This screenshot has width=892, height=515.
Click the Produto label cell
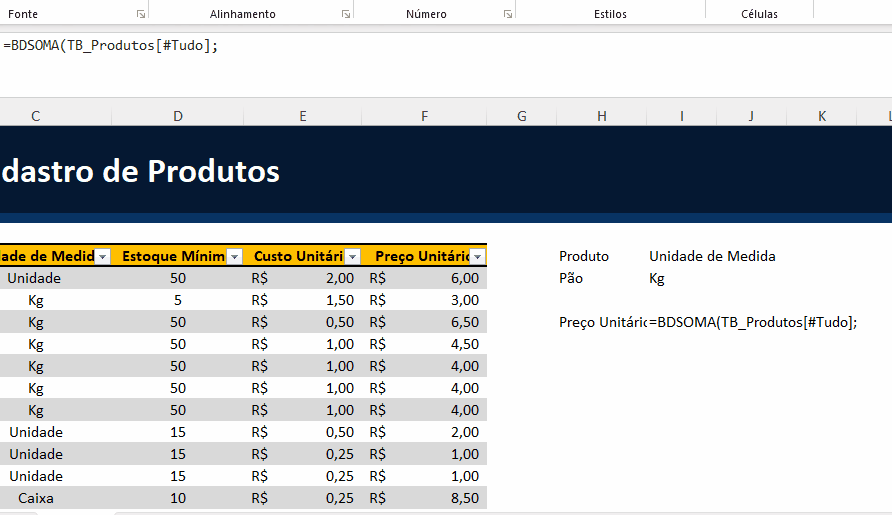584,256
